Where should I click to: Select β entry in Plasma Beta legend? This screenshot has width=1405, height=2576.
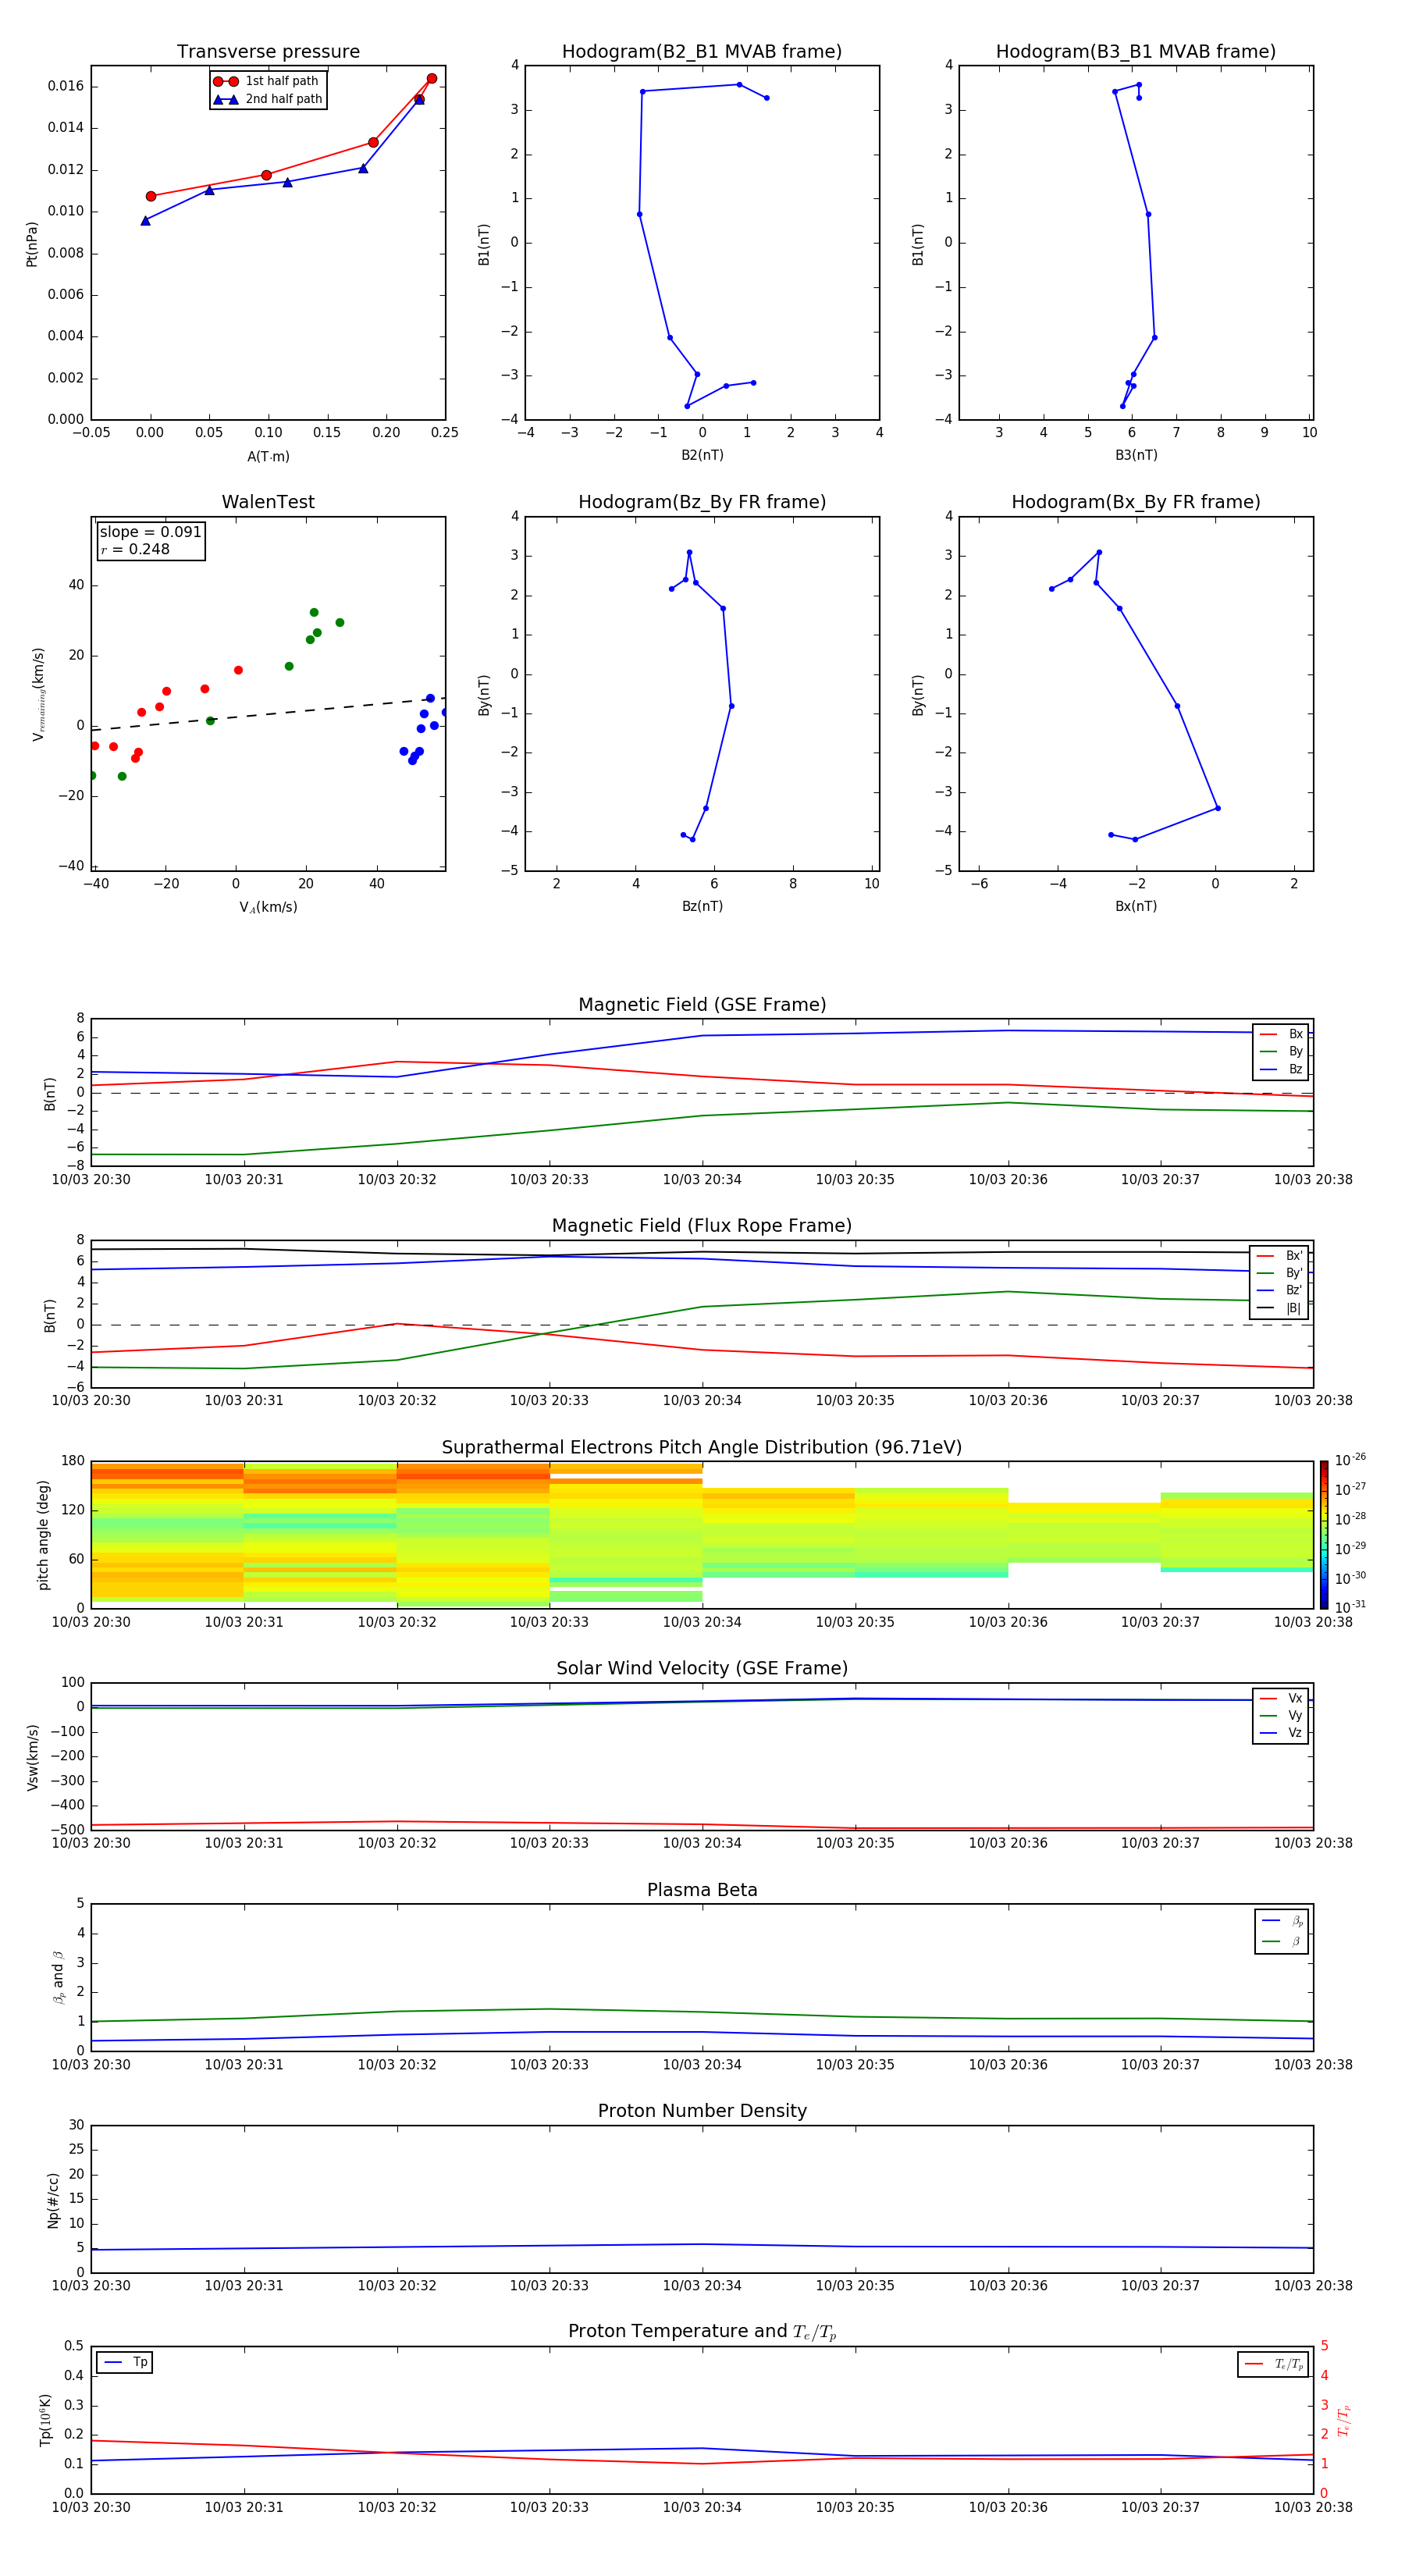(x=1282, y=1942)
